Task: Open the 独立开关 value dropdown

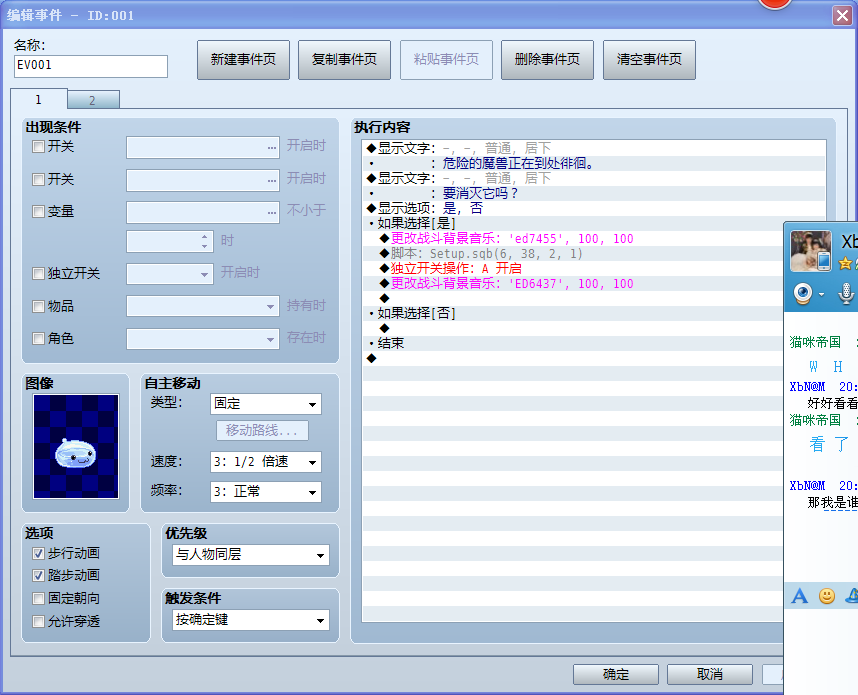Action: 169,274
